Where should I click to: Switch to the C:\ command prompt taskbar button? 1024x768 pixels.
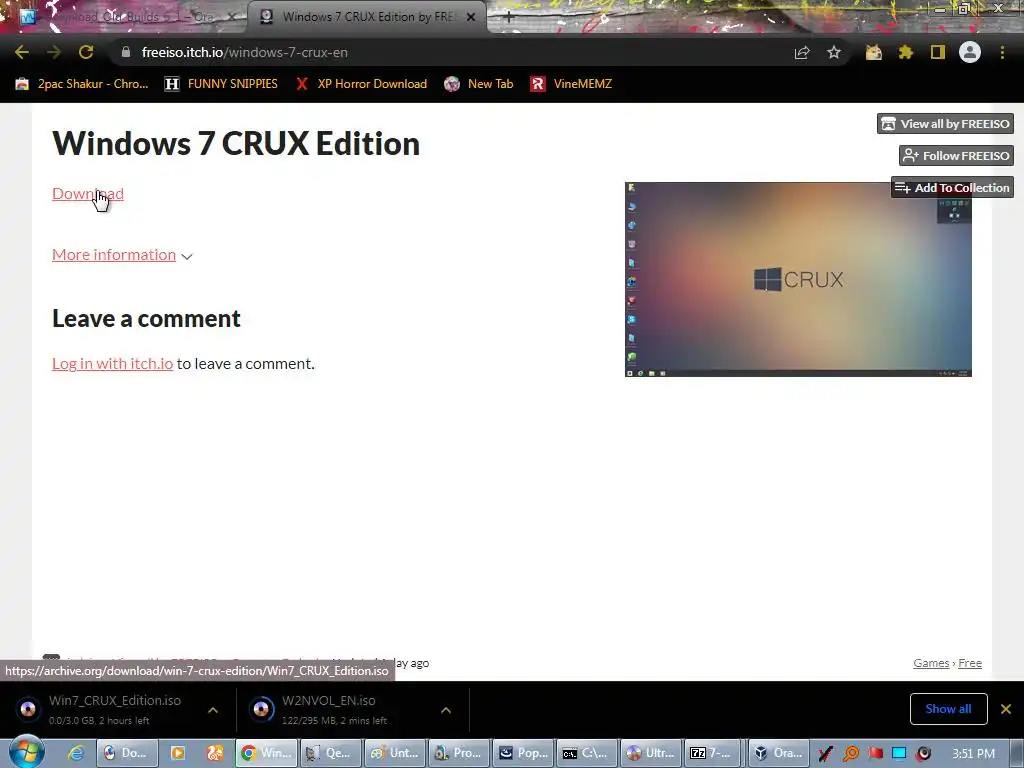pos(587,753)
